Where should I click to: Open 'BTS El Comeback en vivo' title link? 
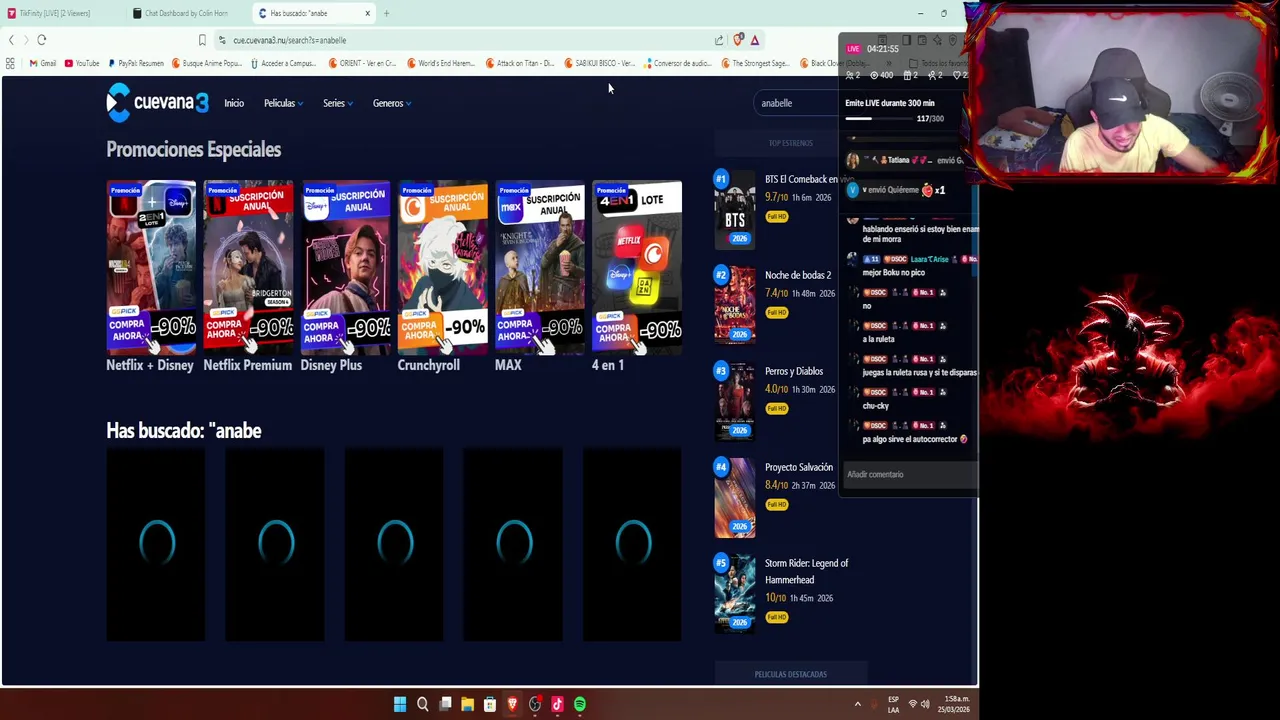pos(808,179)
